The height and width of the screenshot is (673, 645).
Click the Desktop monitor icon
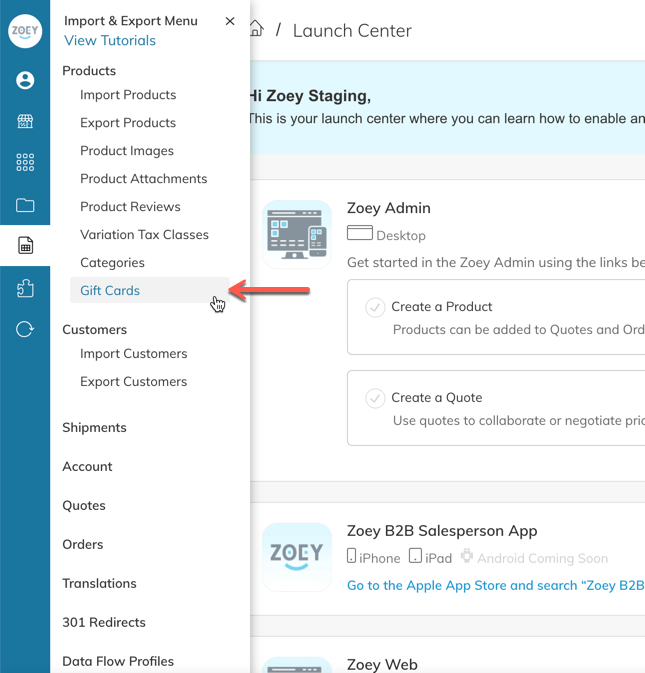coord(360,233)
